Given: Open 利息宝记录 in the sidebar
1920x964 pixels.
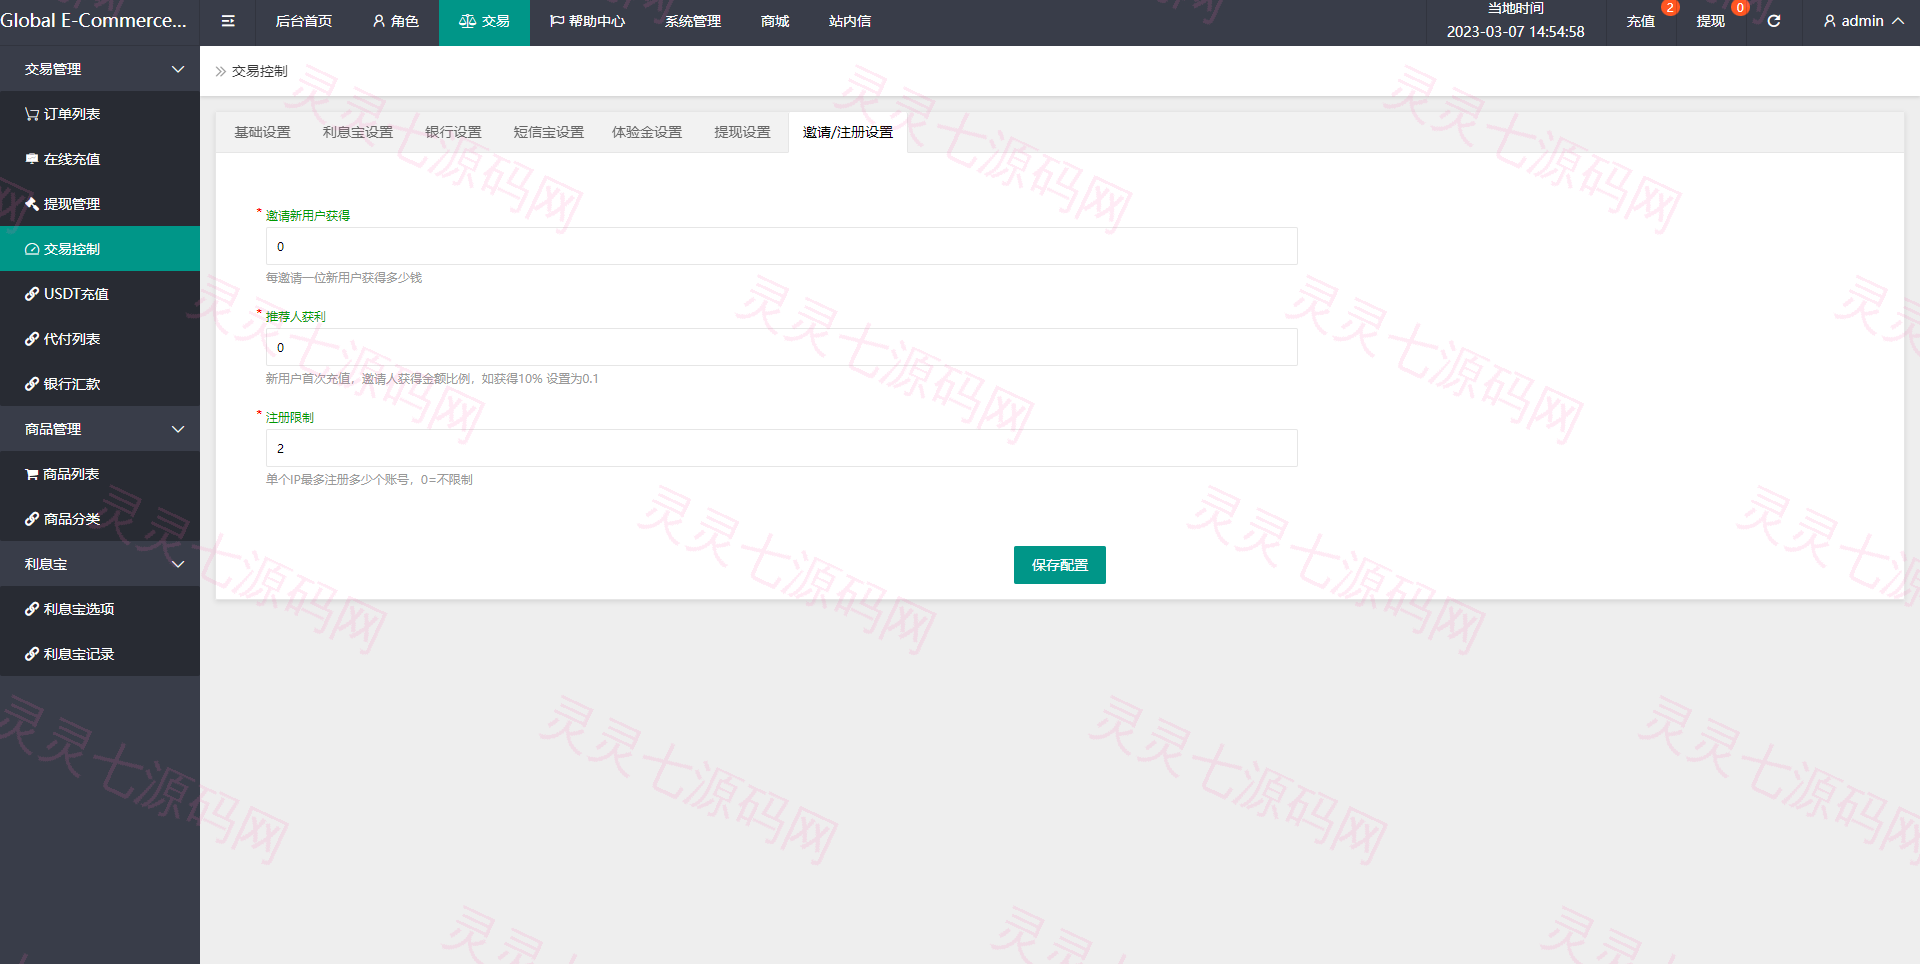Looking at the screenshot, I should click(x=100, y=654).
